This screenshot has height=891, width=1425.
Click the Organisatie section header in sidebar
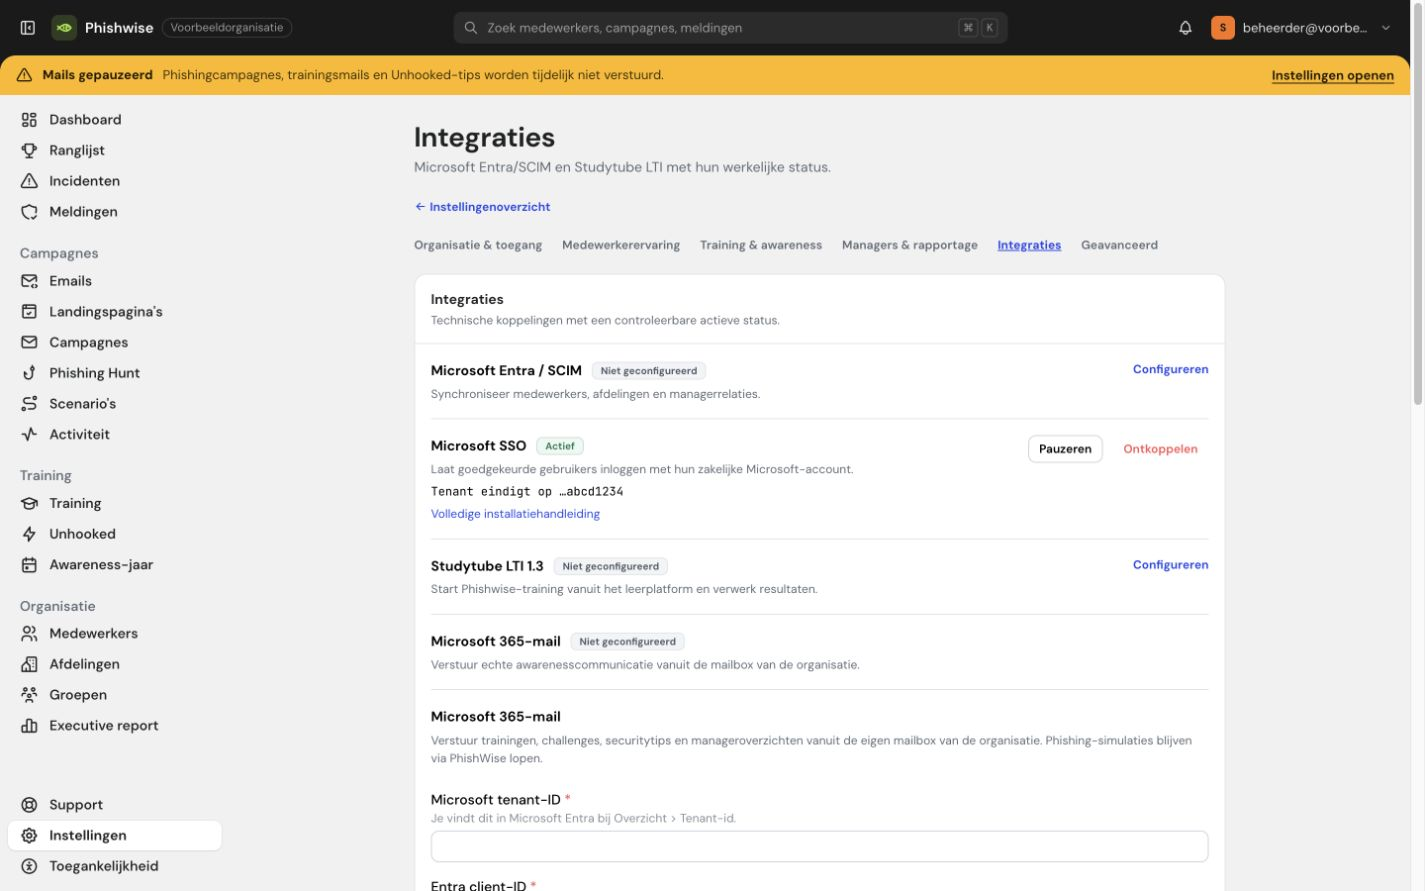(57, 606)
